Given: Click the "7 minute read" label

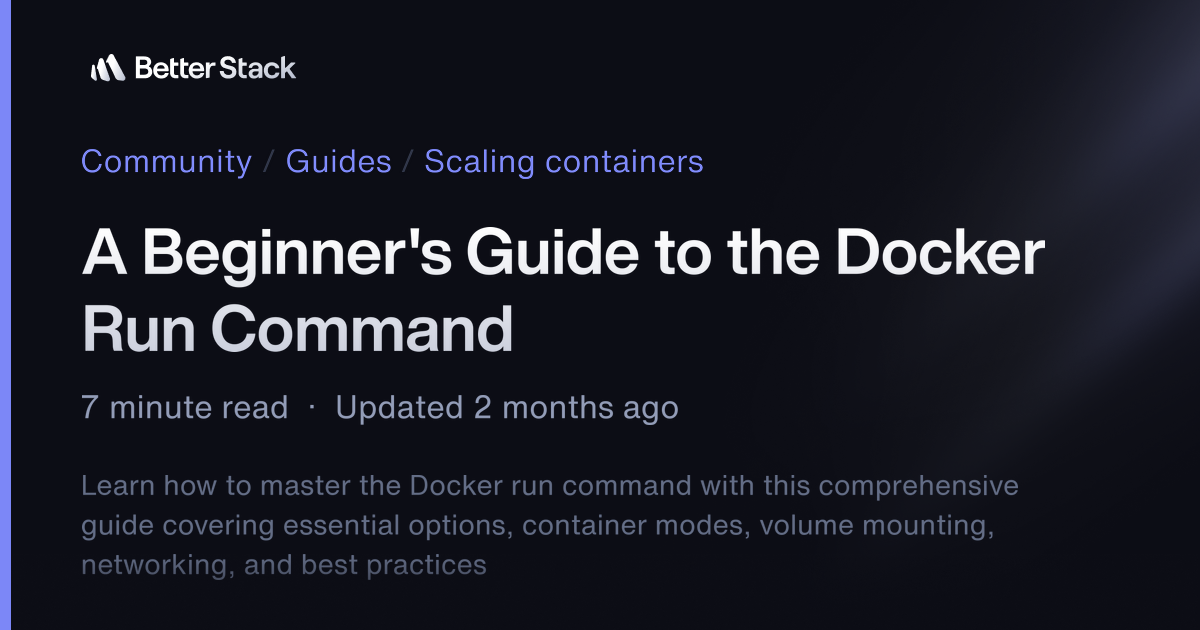Looking at the screenshot, I should 184,408.
